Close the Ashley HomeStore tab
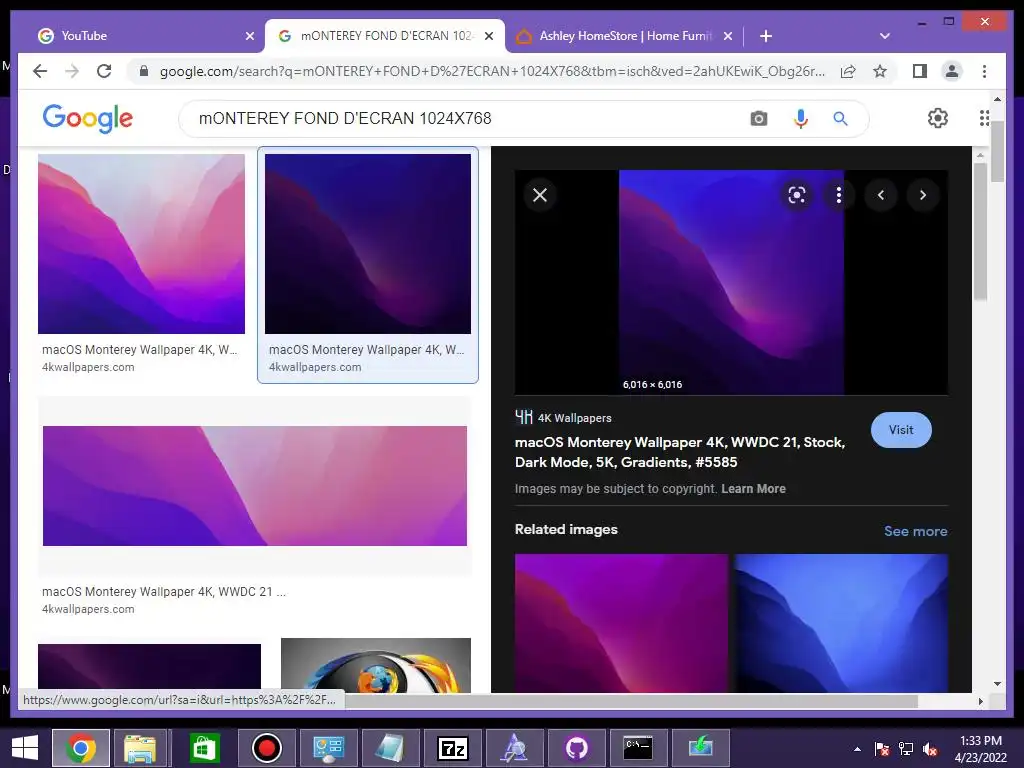 (x=728, y=36)
